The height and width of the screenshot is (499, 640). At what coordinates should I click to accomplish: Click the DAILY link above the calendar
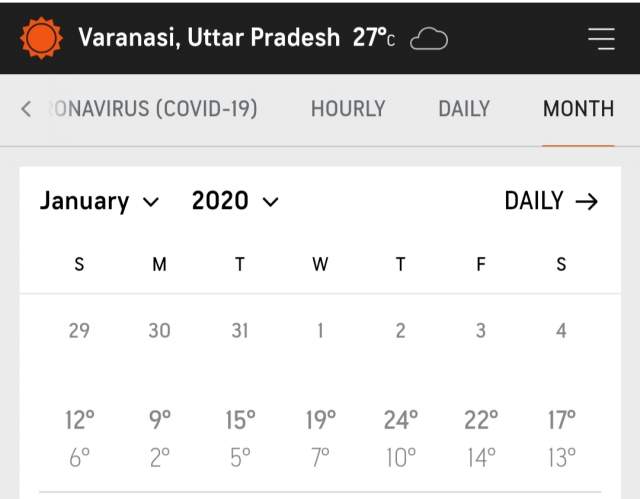[534, 201]
